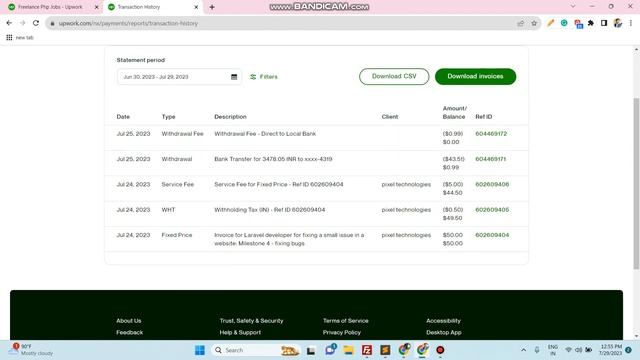
Task: Click Download invoices button
Action: point(475,76)
